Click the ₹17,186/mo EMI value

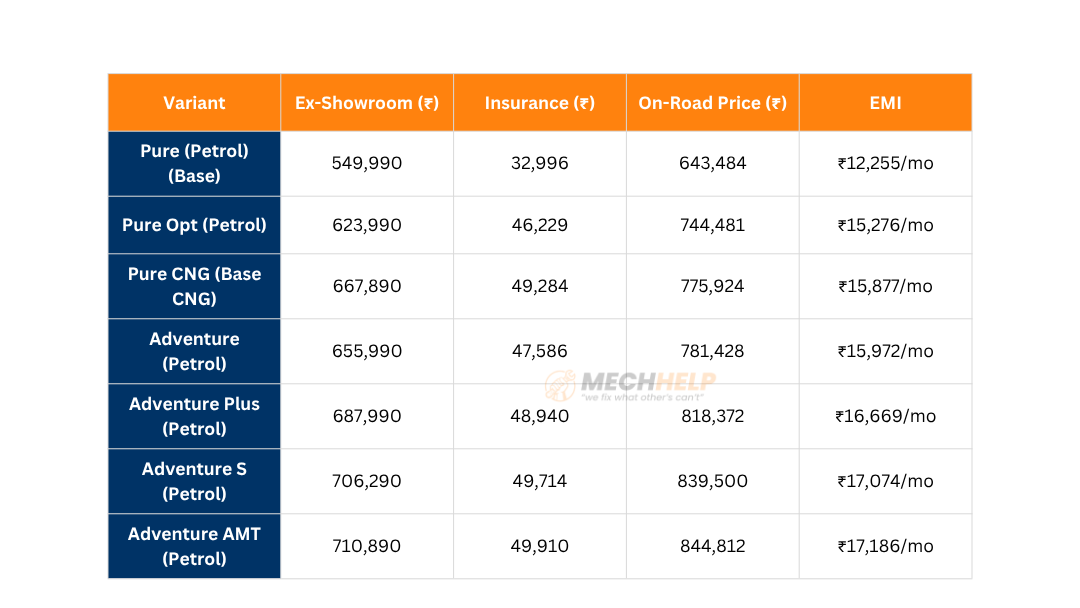point(885,546)
